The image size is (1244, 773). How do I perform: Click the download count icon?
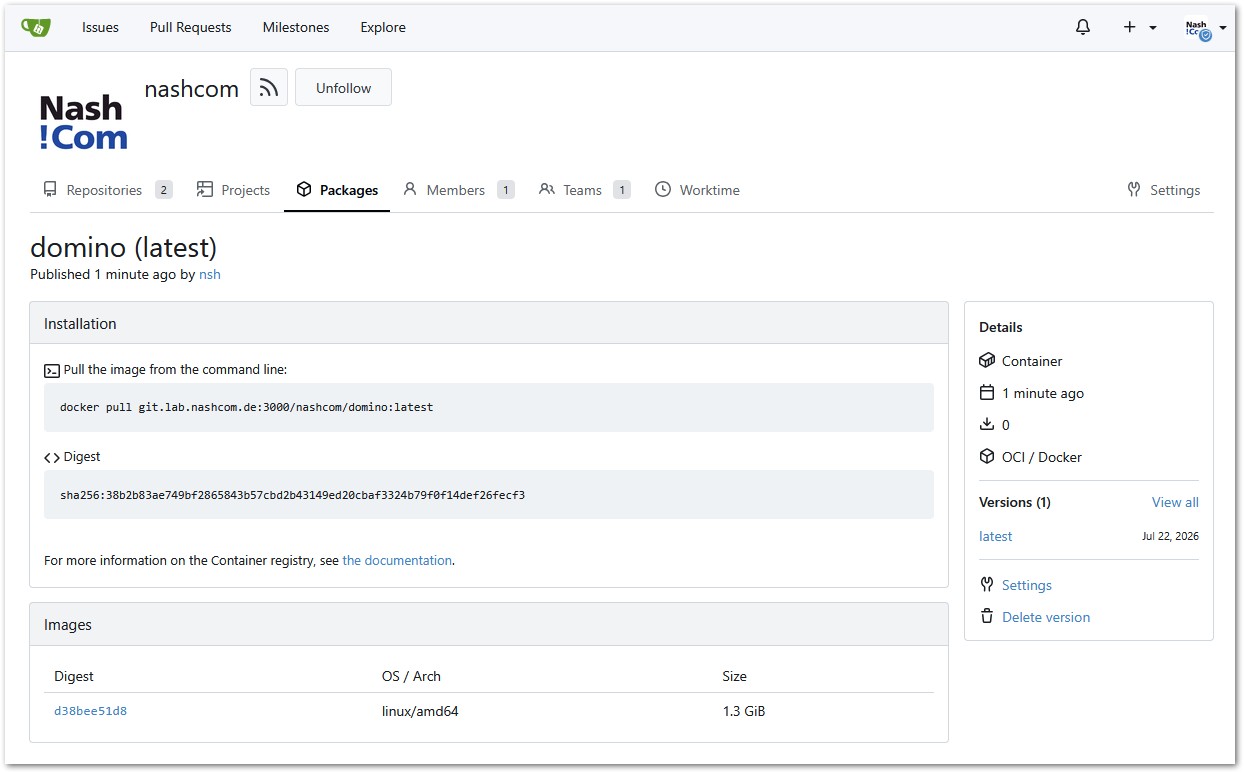[987, 425]
